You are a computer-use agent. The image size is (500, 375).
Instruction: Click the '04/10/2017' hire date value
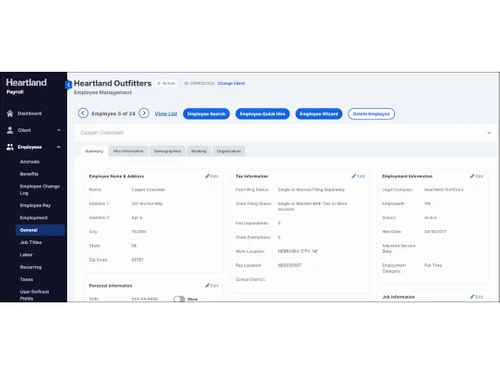pos(435,232)
